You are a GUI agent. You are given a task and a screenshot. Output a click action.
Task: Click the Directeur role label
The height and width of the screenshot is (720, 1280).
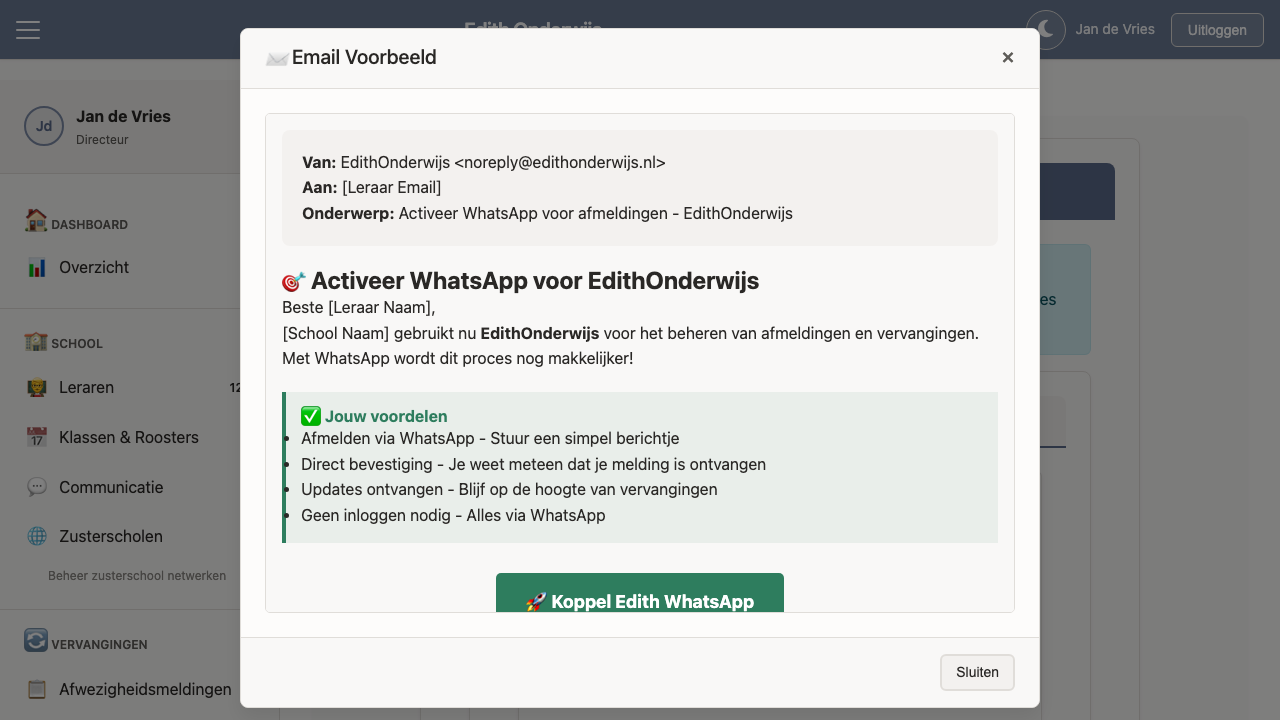coord(102,140)
